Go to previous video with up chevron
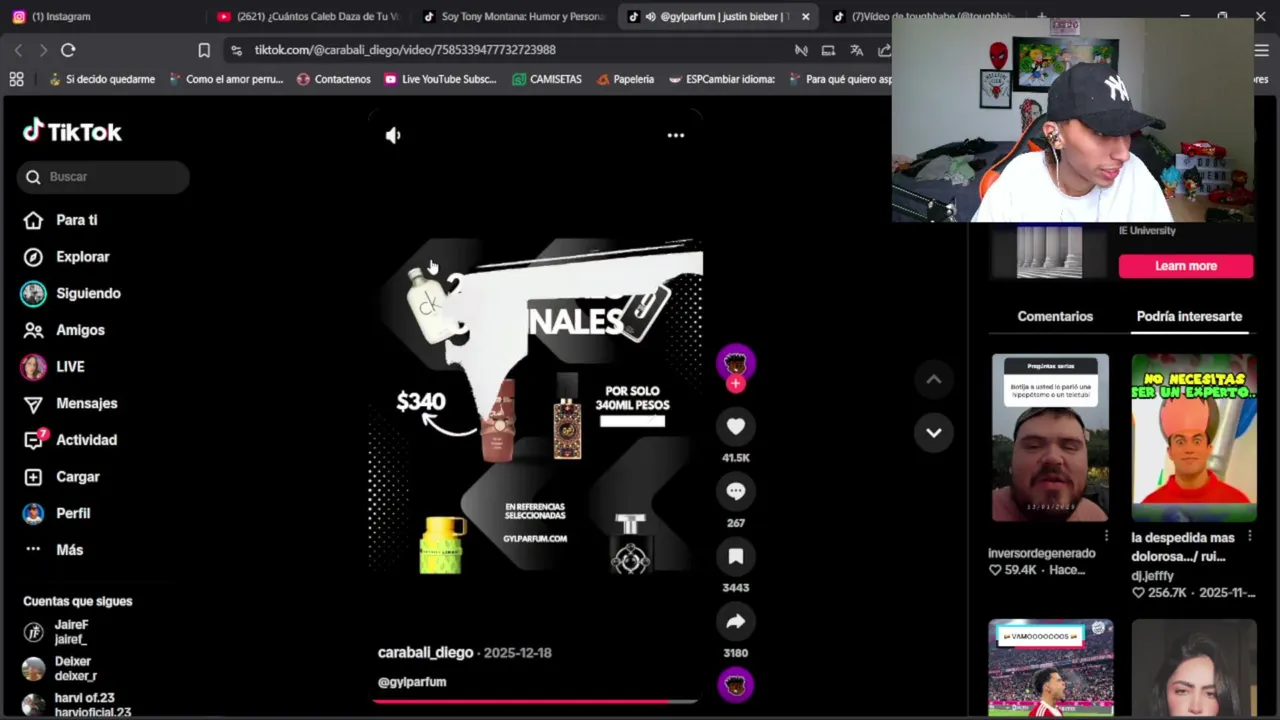Image resolution: width=1280 pixels, height=720 pixels. pos(934,379)
